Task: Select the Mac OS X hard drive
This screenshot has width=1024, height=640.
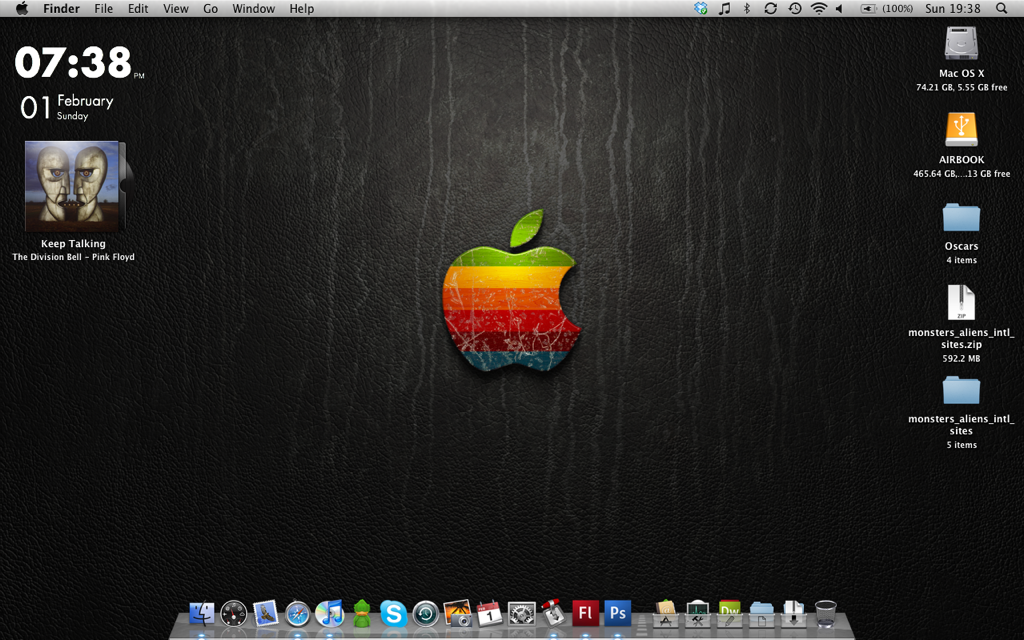Action: coord(961,44)
